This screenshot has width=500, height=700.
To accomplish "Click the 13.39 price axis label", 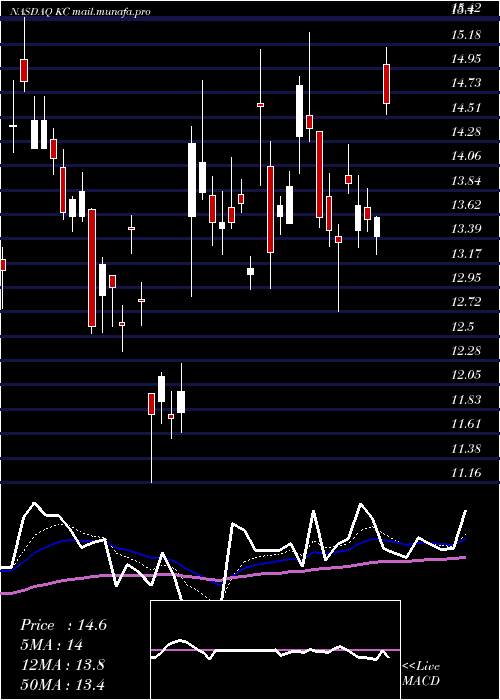I will click(x=467, y=229).
